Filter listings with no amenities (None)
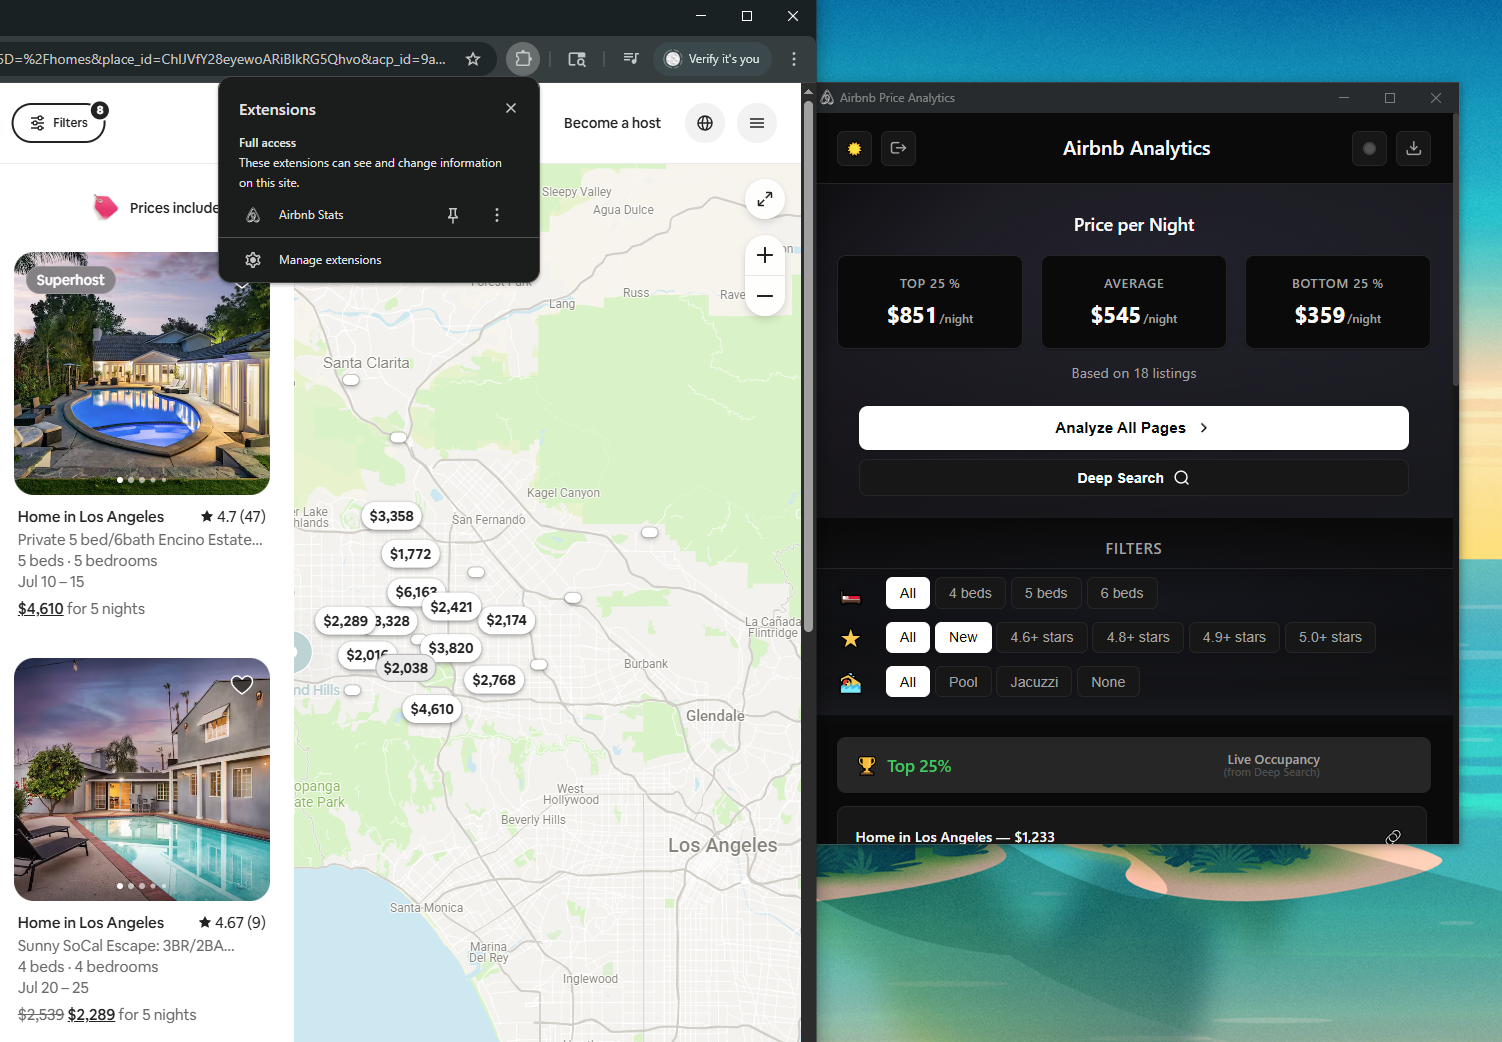 [1108, 682]
